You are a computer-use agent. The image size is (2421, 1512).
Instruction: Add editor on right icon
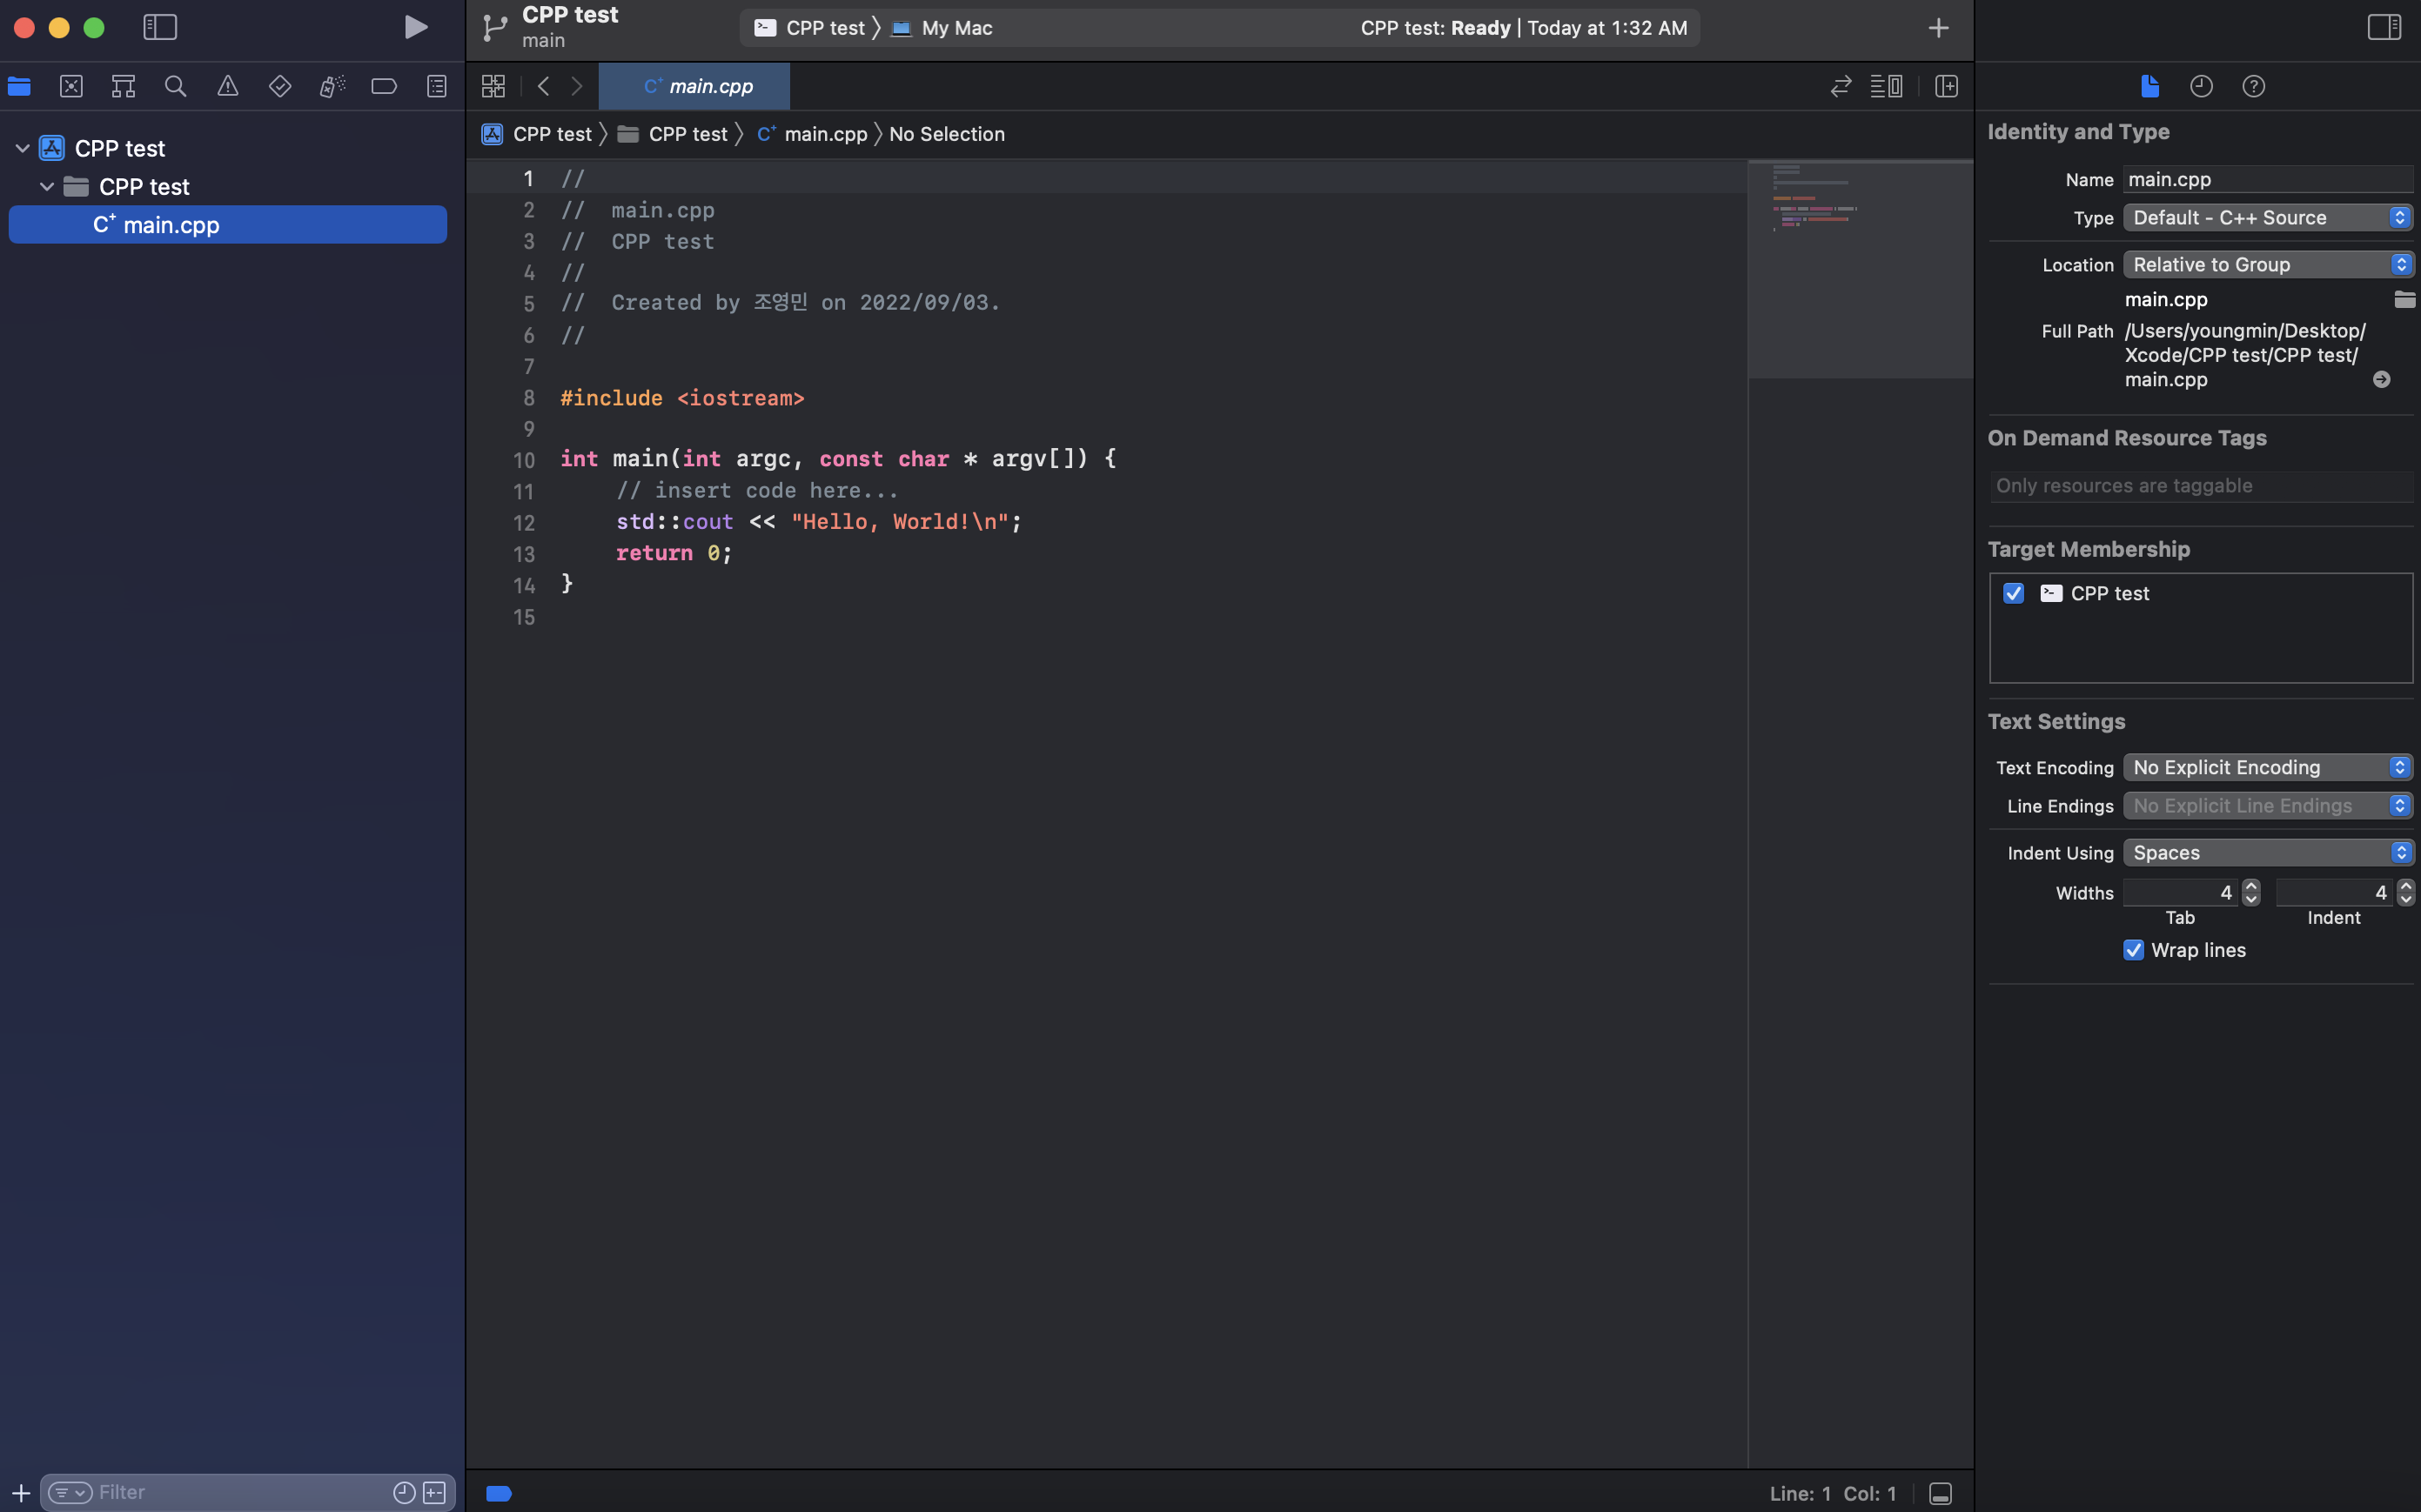tap(1946, 86)
